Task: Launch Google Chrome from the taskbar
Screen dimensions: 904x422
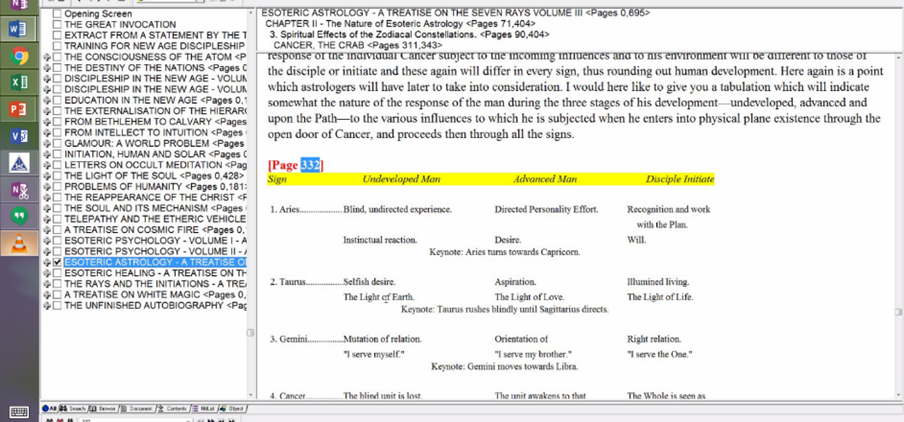Action: pos(19,56)
